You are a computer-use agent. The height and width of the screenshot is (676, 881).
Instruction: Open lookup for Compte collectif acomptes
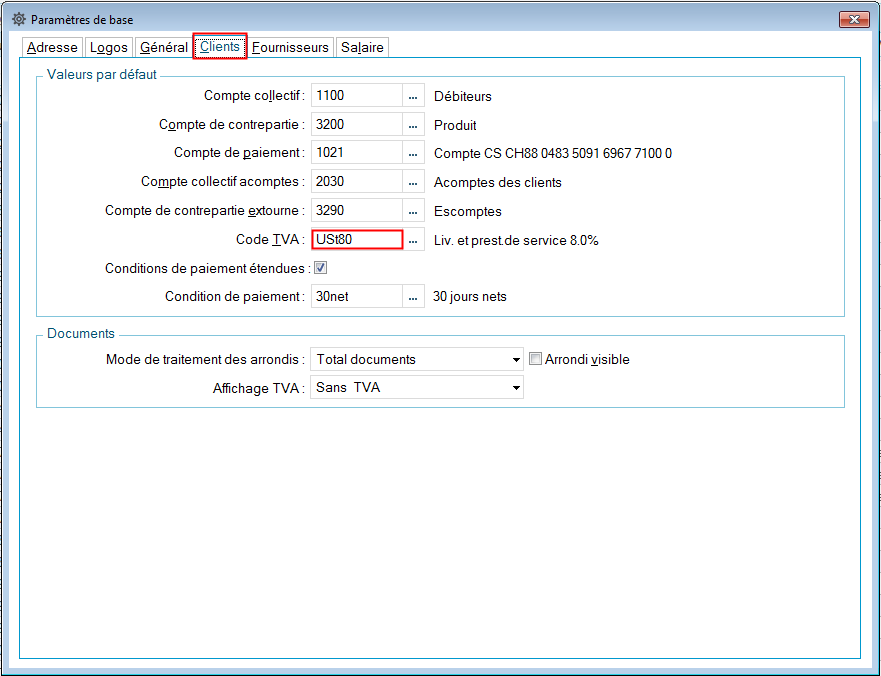(413, 182)
